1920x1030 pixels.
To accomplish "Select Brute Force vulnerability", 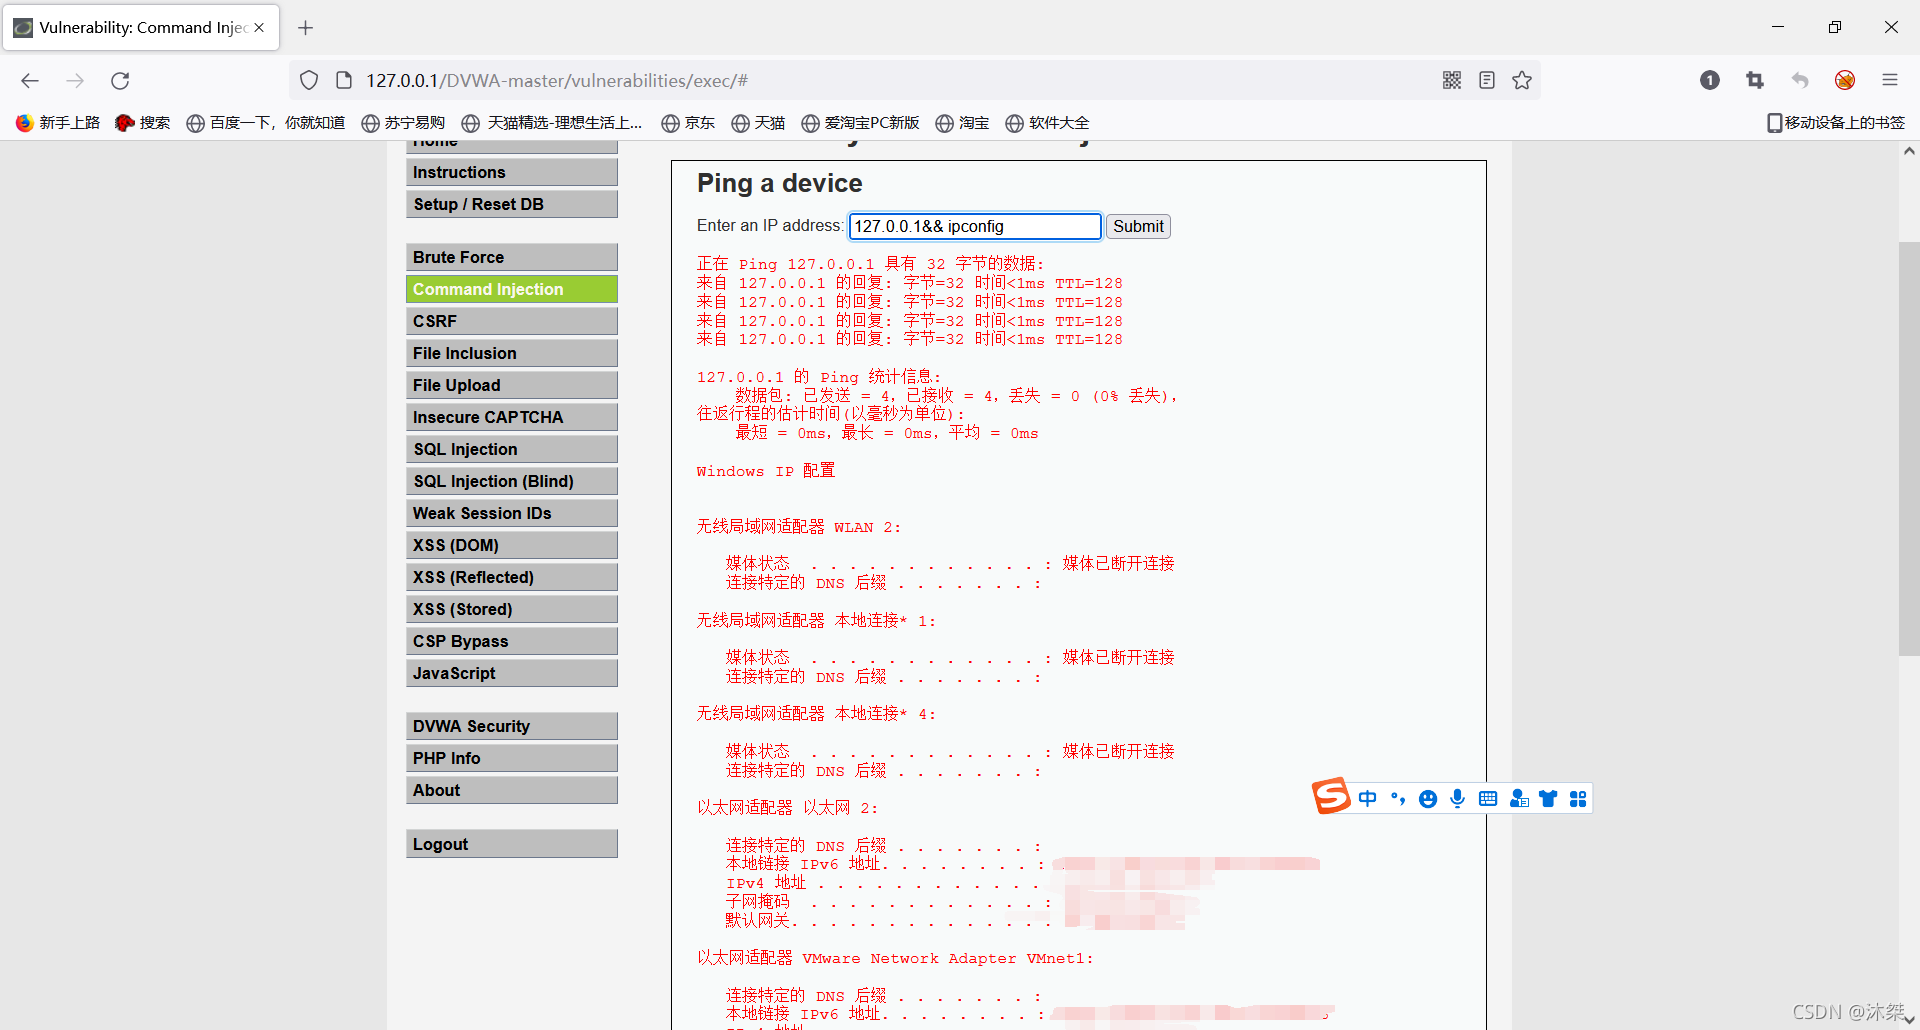I will tap(512, 257).
